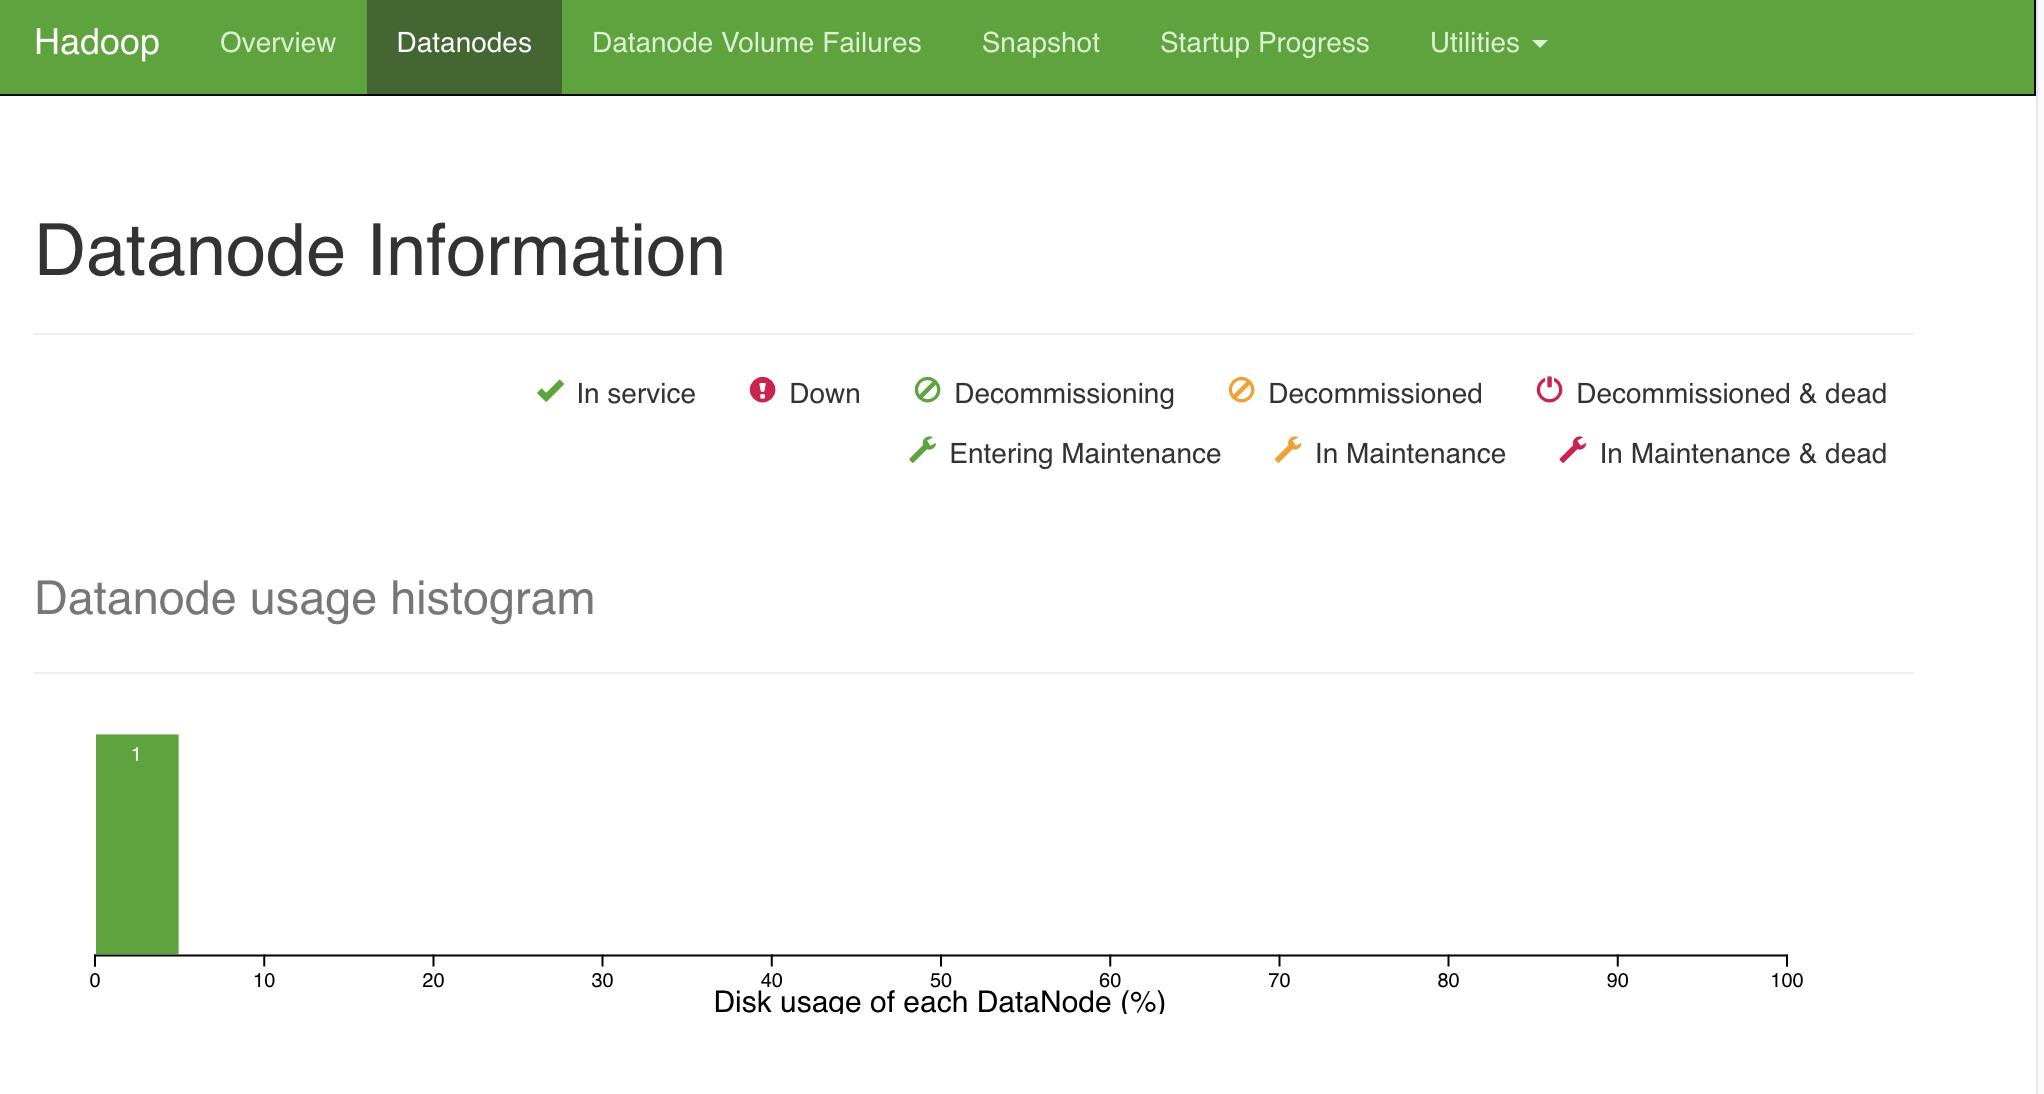The image size is (2044, 1094).
Task: Click the 30 tick label on axis
Action: (x=602, y=980)
